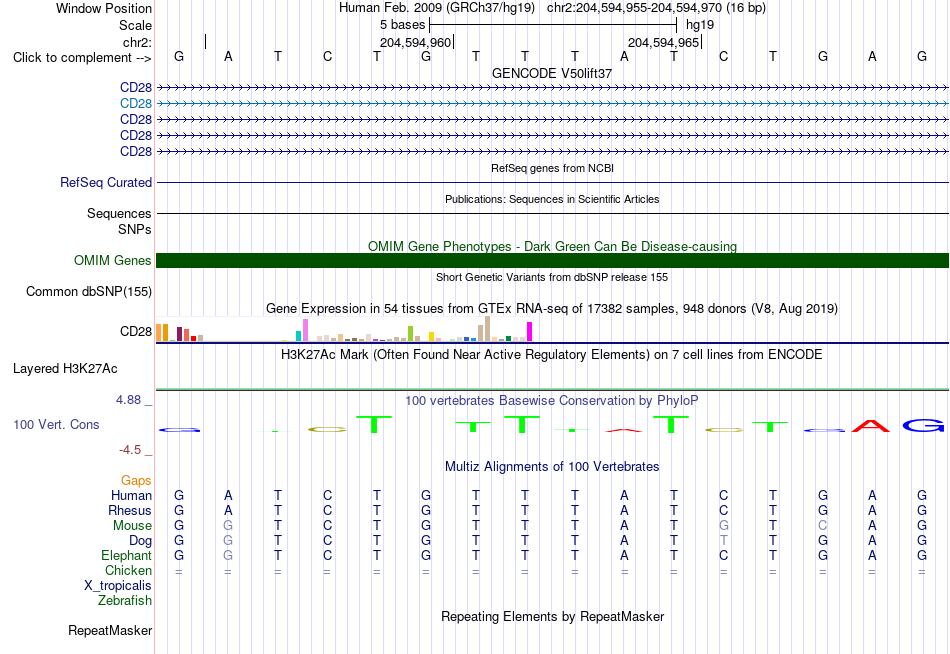Click the Zebrafish alignment row label
This screenshot has width=950, height=654.
[125, 601]
